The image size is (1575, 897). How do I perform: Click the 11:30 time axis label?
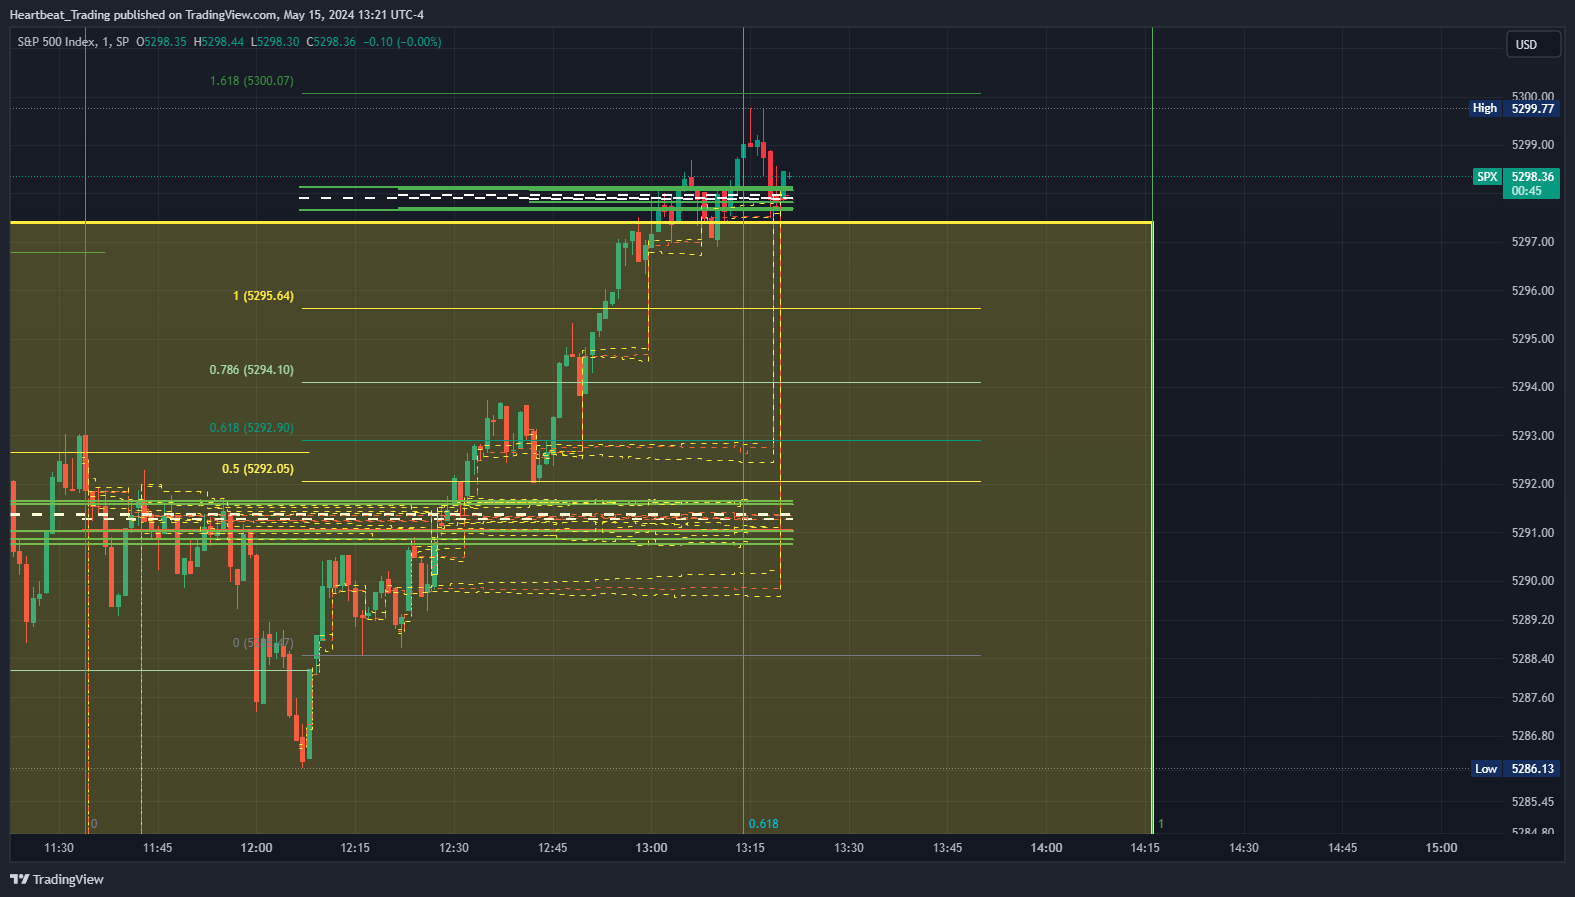pyautogui.click(x=59, y=848)
